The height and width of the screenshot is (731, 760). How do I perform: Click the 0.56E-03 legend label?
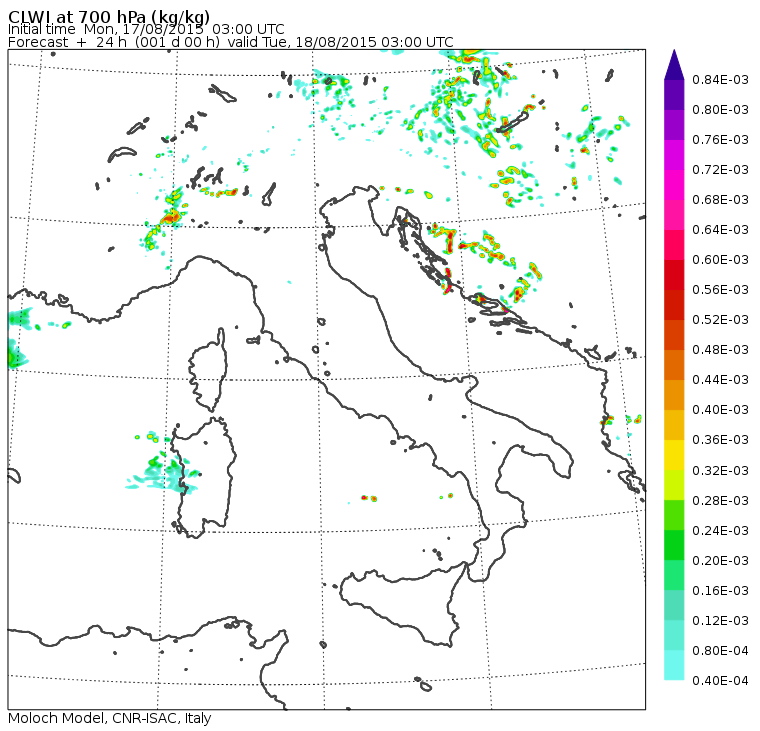pos(720,290)
